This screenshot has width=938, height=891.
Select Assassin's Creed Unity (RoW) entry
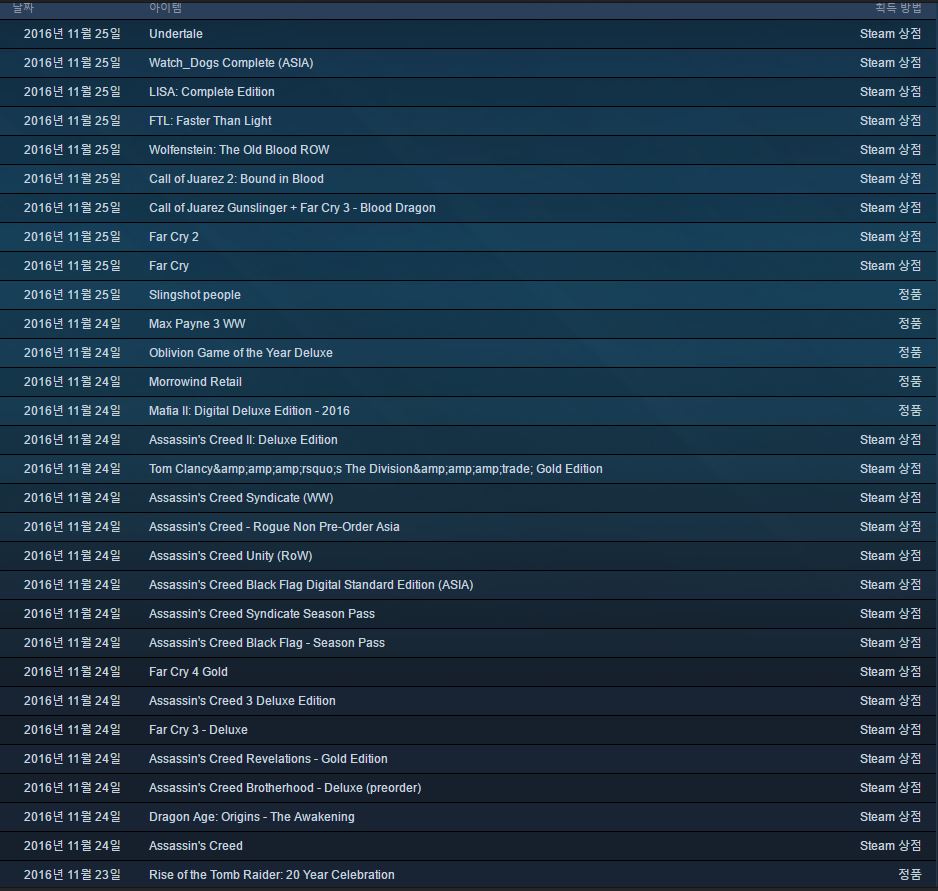click(231, 556)
